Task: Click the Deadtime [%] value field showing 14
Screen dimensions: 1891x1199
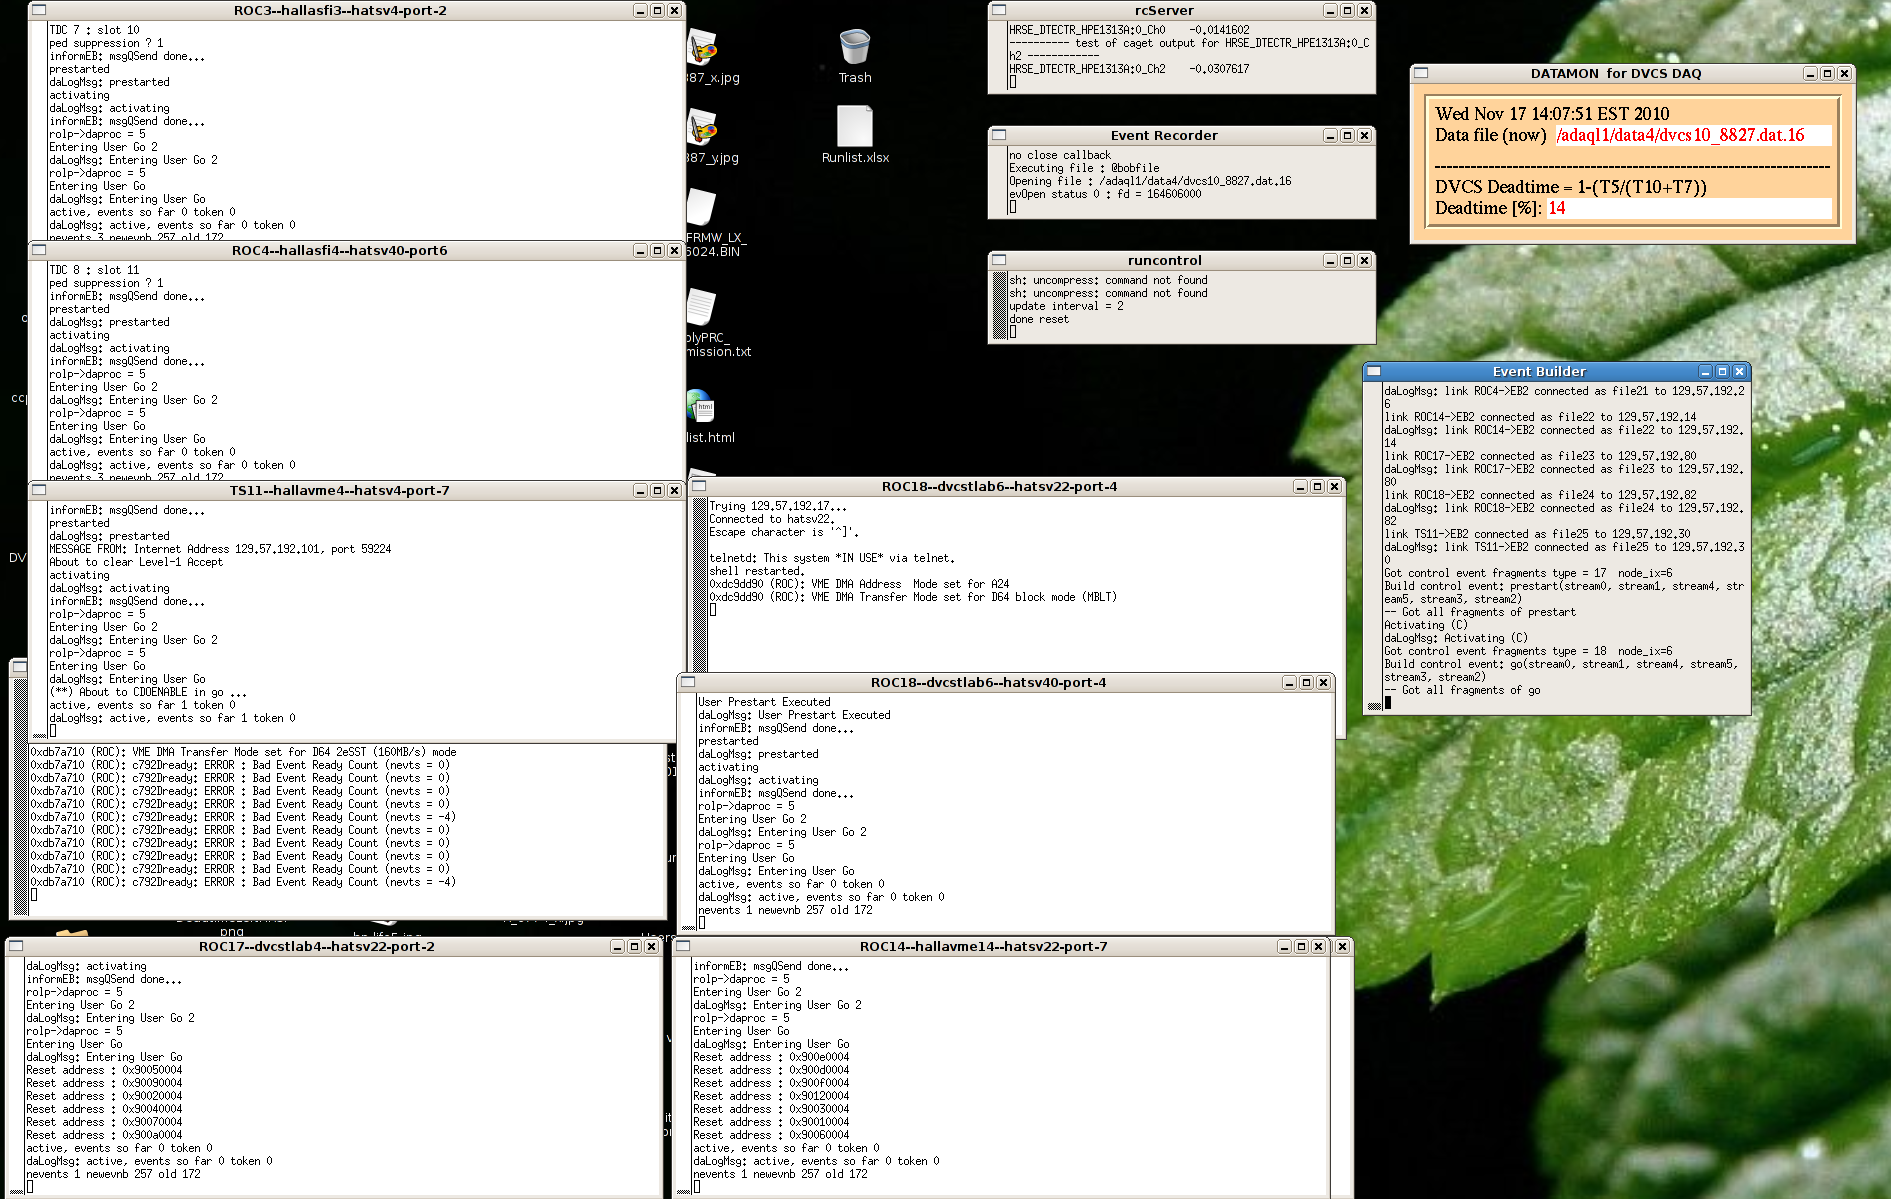Action: [x=1689, y=208]
